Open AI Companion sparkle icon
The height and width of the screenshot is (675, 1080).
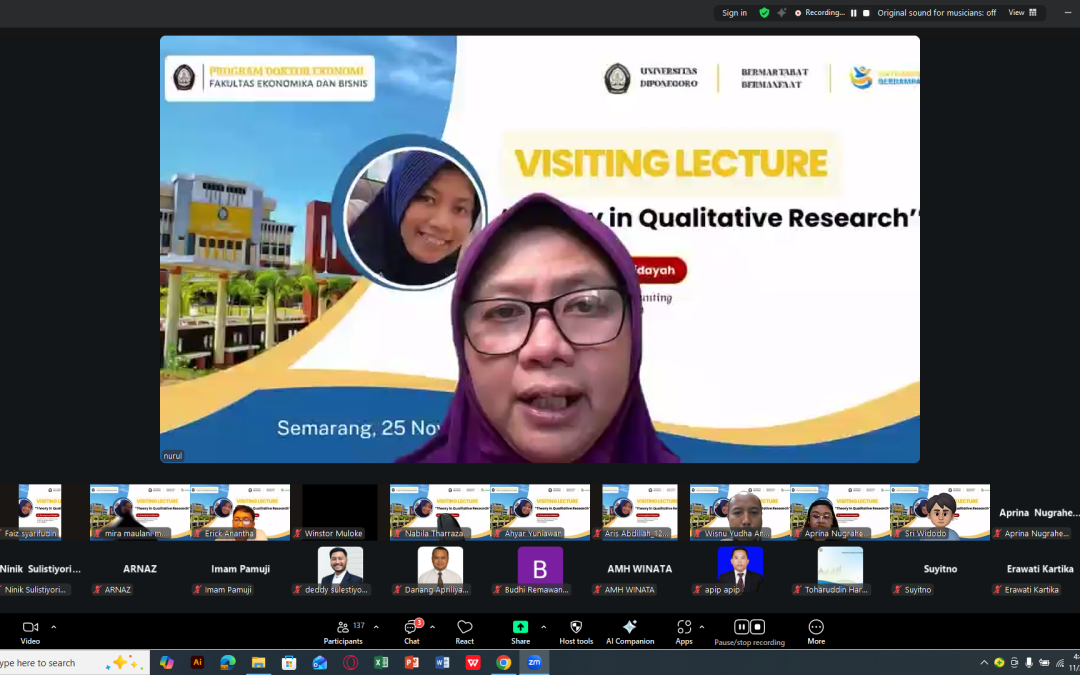pos(630,631)
